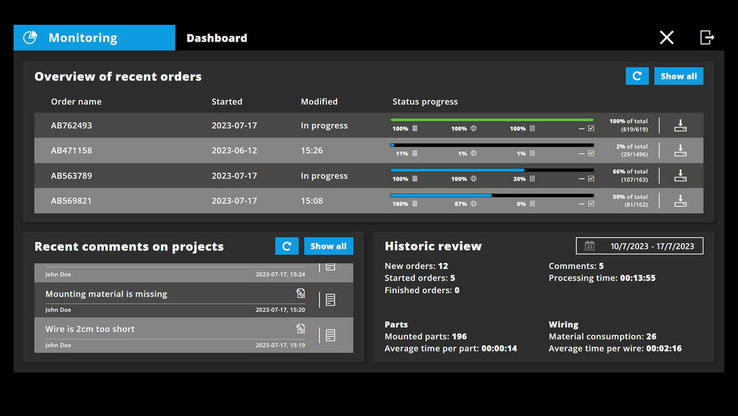Refresh the recent comments on projects list
Image resolution: width=738 pixels, height=416 pixels.
pyautogui.click(x=287, y=246)
